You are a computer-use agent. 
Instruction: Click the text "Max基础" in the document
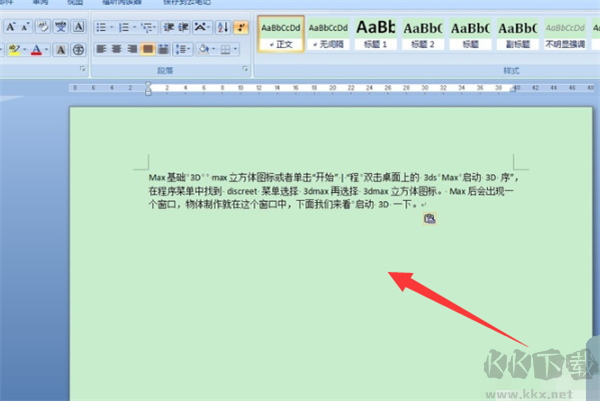tap(167, 177)
